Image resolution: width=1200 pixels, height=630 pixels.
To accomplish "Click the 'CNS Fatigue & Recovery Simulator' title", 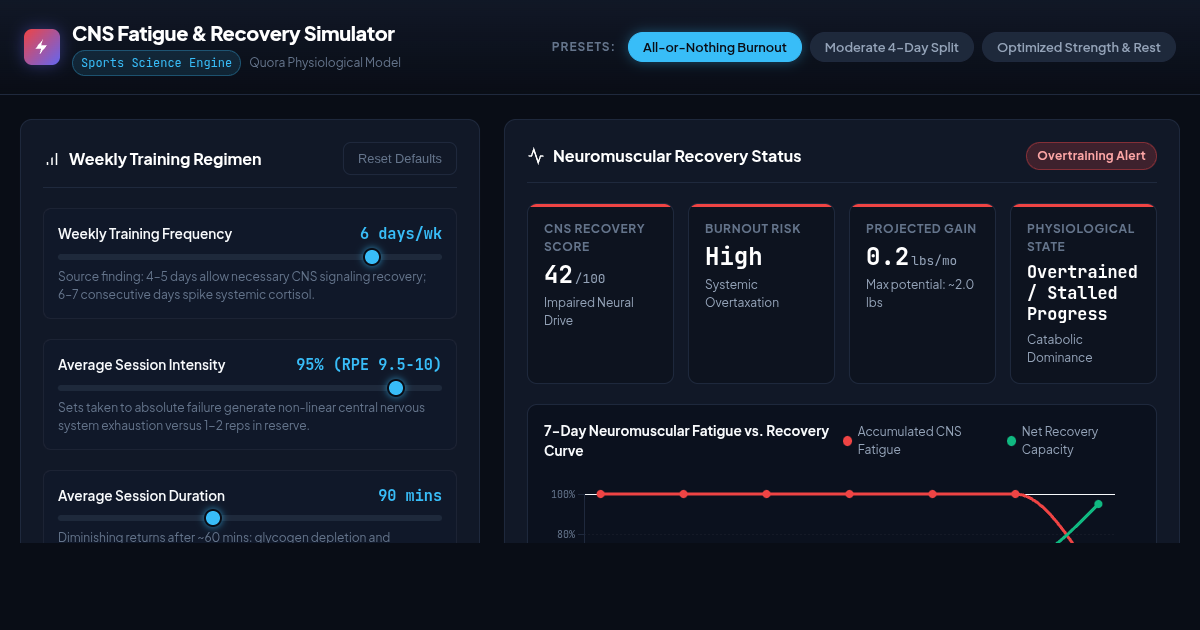I will [x=233, y=34].
